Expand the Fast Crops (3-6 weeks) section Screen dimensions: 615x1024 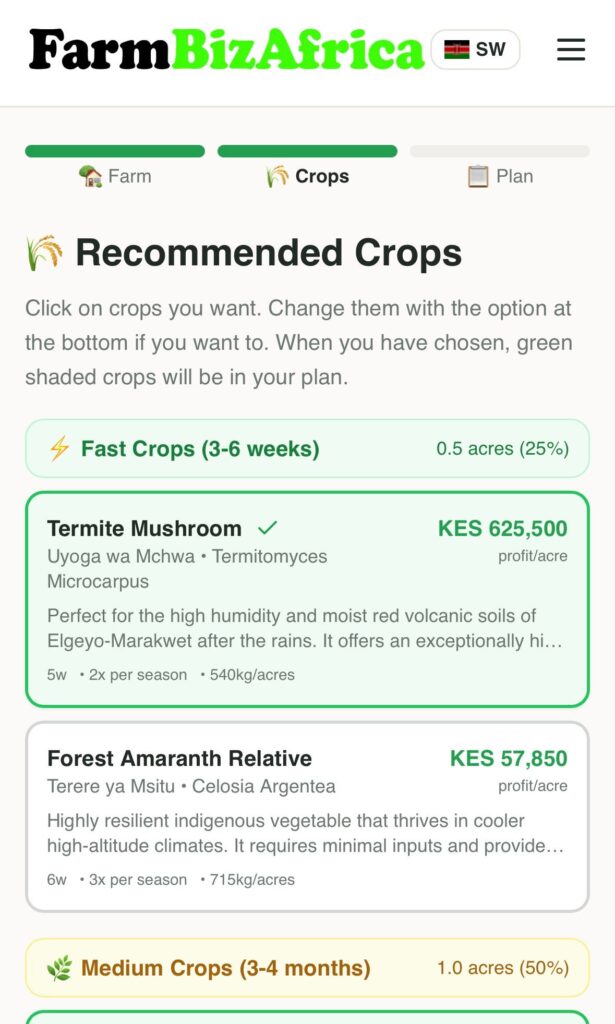pos(308,449)
